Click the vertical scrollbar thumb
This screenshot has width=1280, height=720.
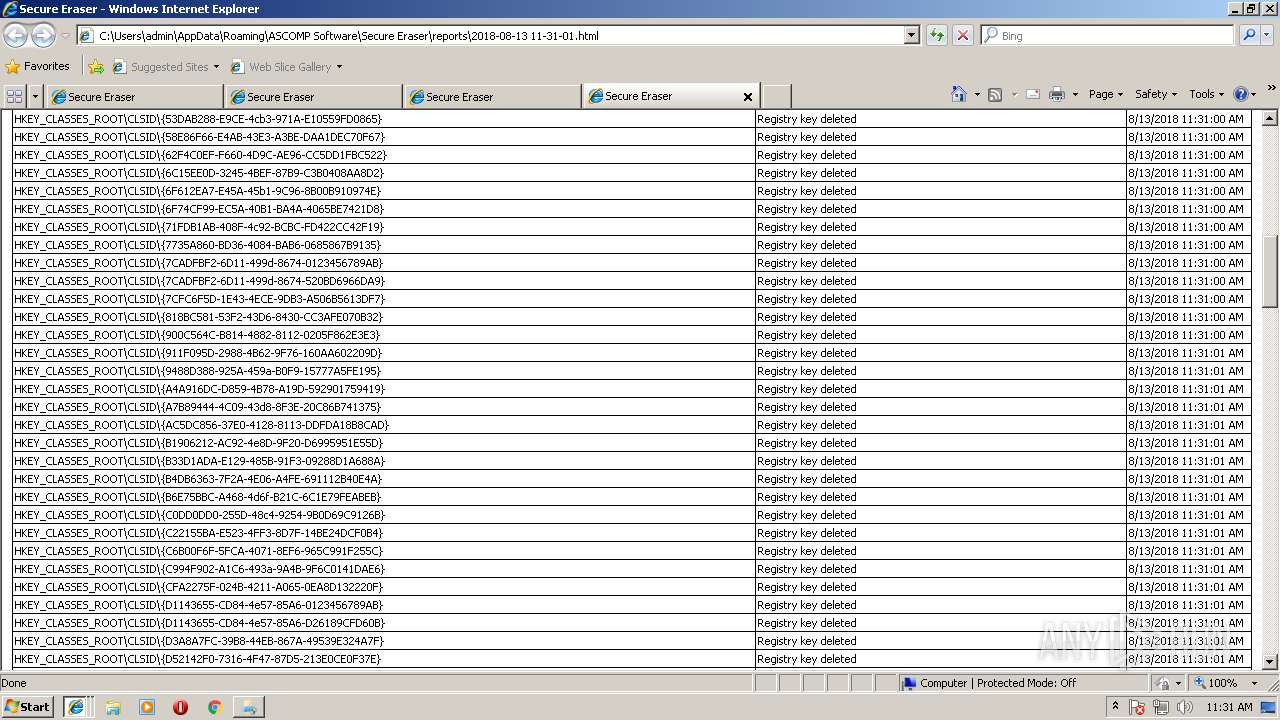pos(1270,271)
